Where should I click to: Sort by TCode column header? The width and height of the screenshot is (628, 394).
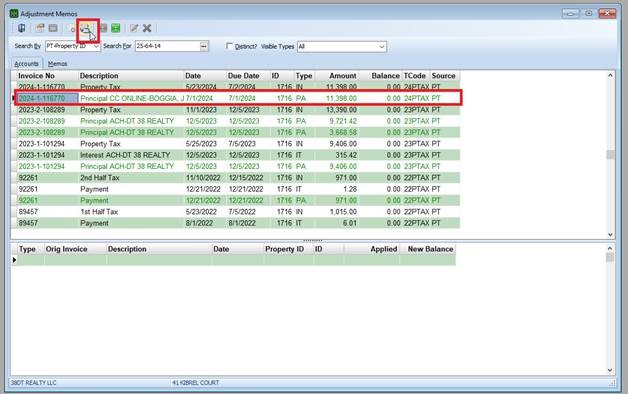coord(415,76)
